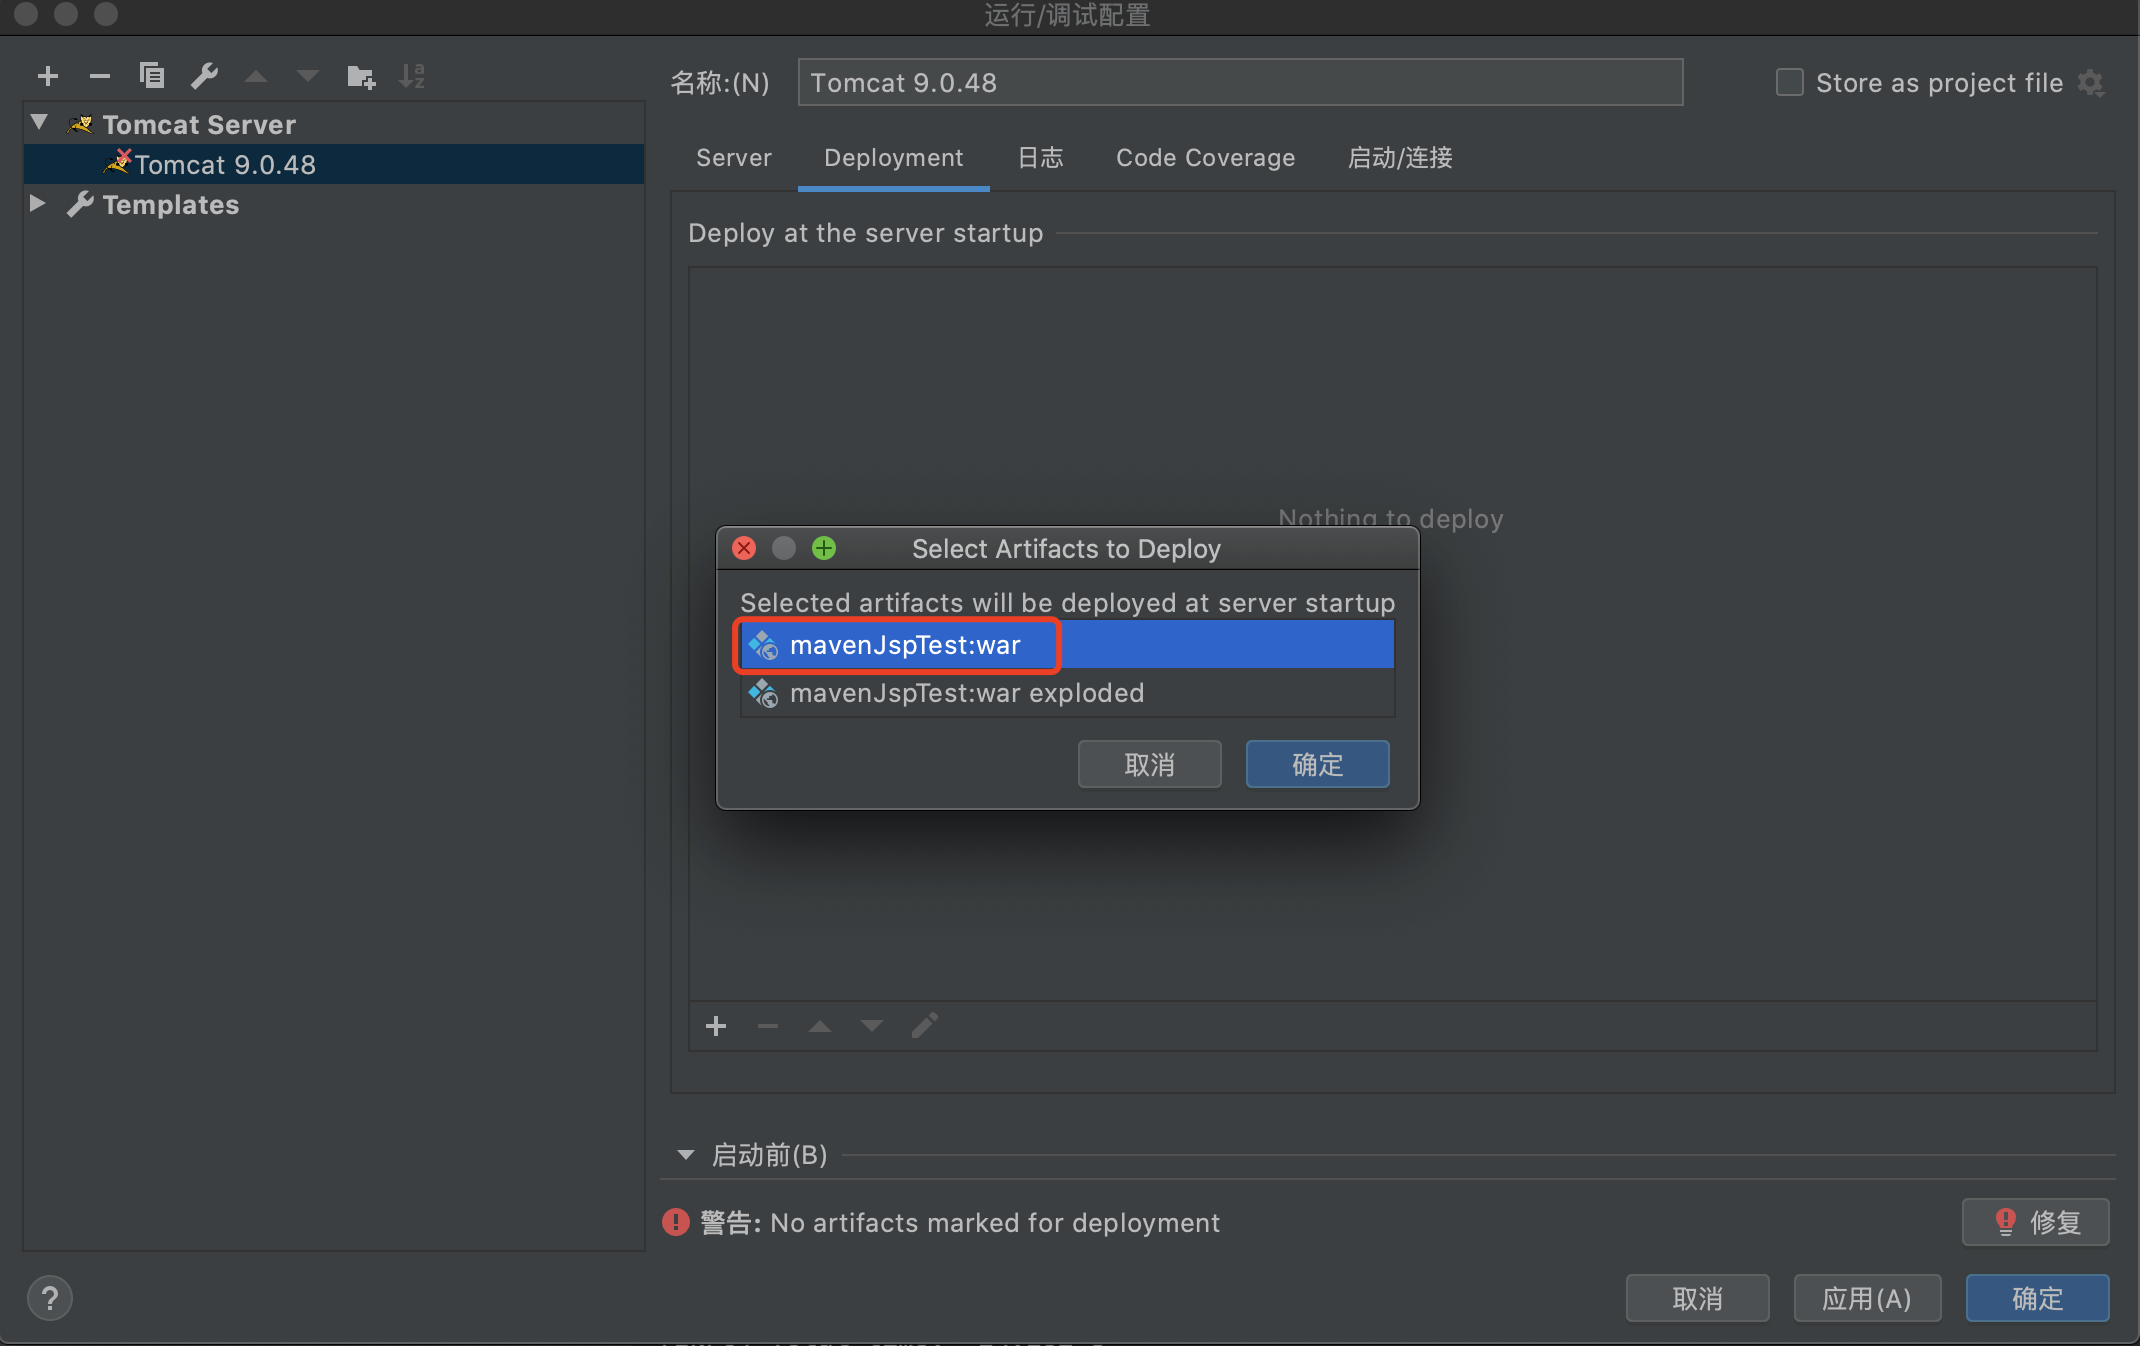Click the artifact icon next to mavenJspTest:war exploded
The width and height of the screenshot is (2140, 1346).
pyautogui.click(x=764, y=693)
